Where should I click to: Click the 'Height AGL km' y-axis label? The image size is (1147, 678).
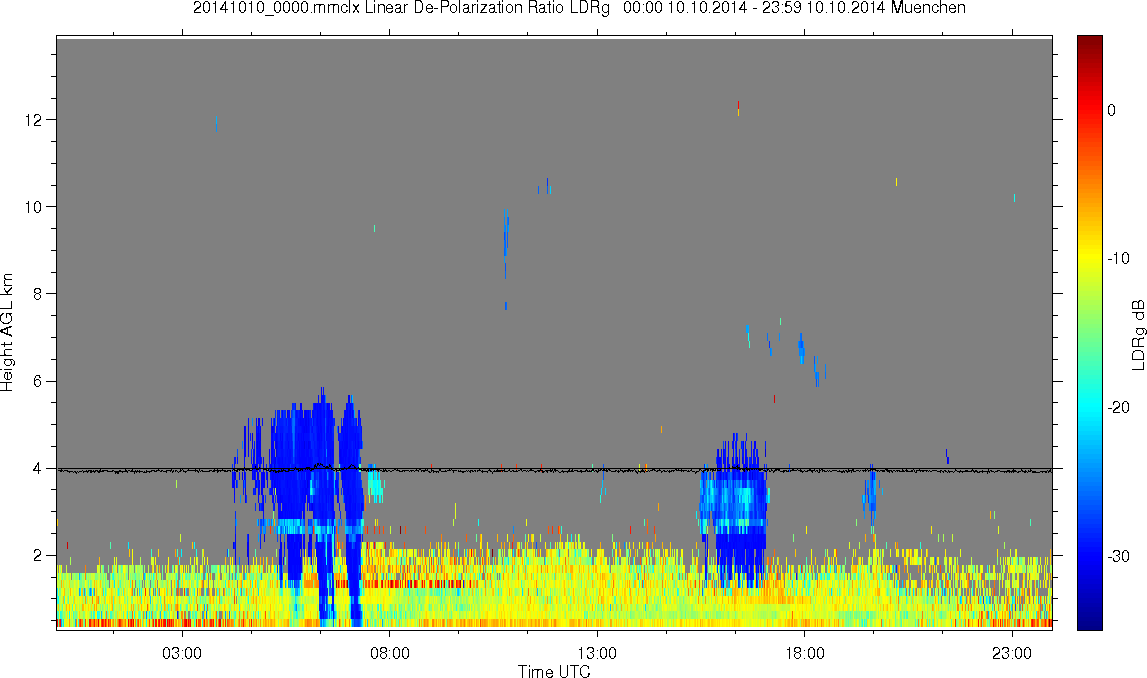(7, 333)
